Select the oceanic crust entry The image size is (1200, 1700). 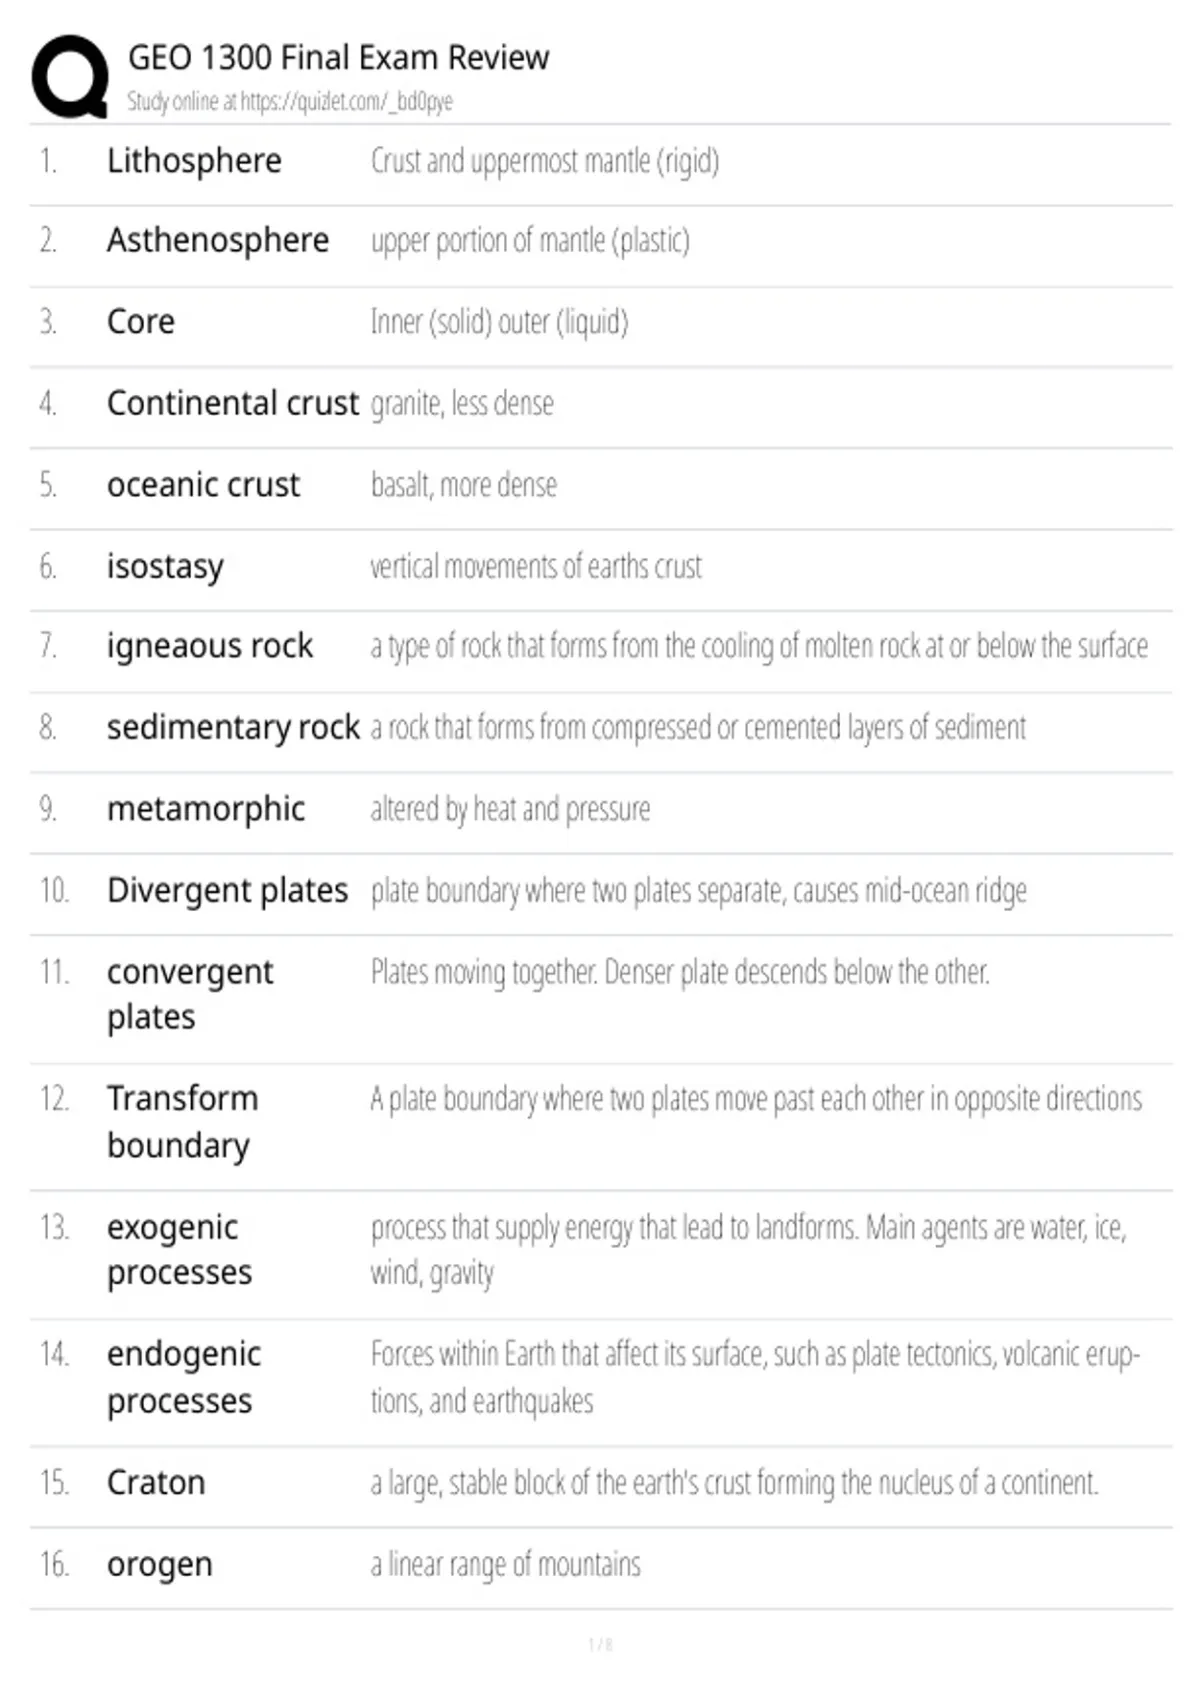click(600, 485)
